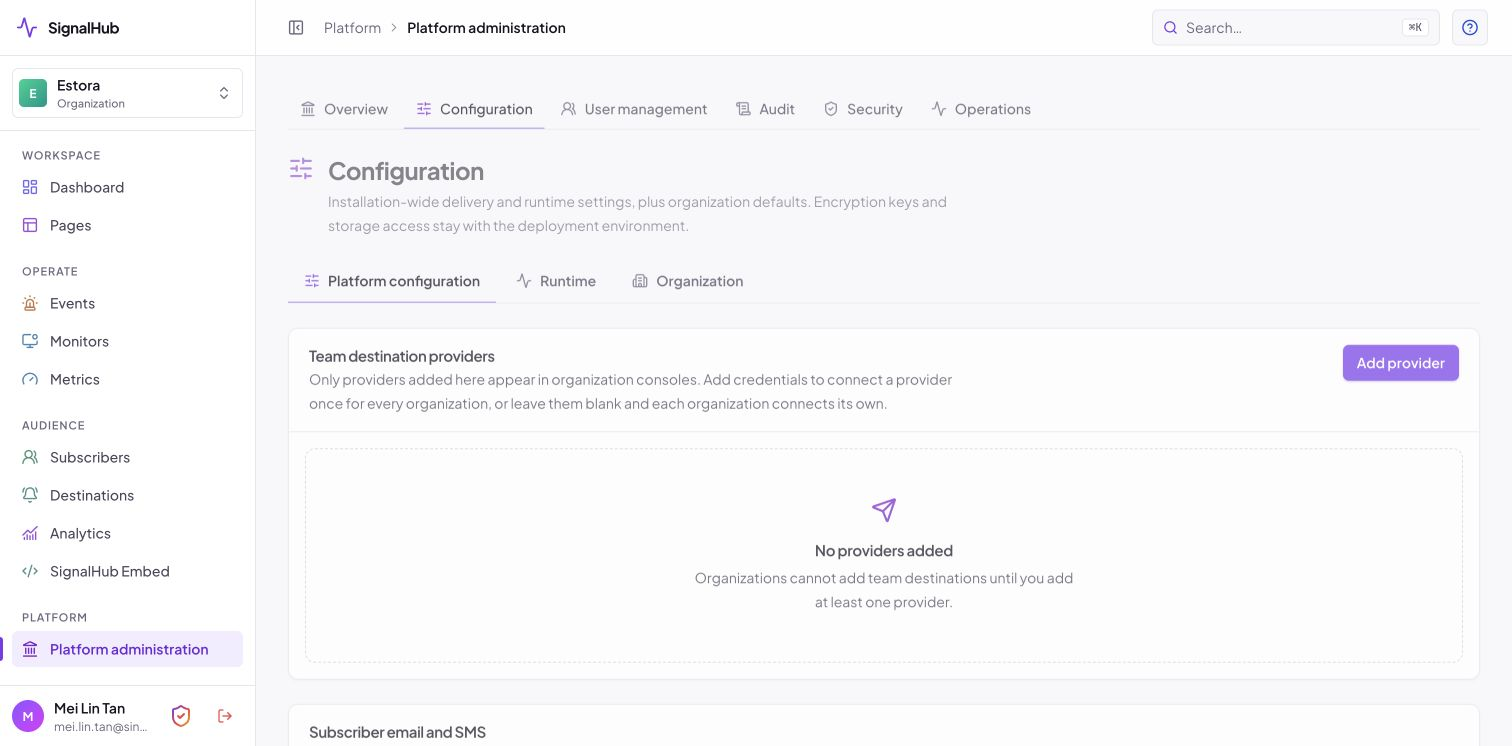Click the Mei Lin Tan user name

click(x=90, y=708)
